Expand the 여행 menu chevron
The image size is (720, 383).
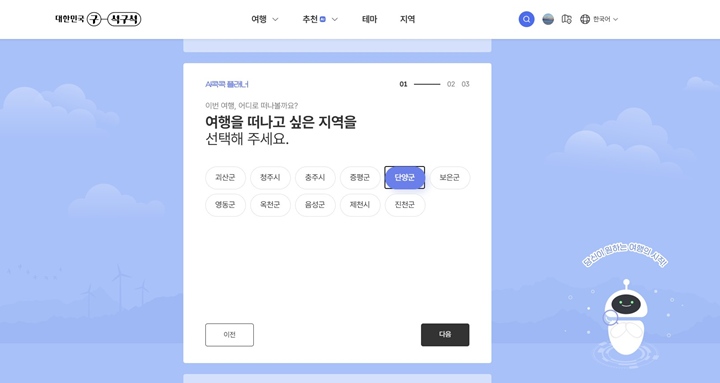click(276, 19)
